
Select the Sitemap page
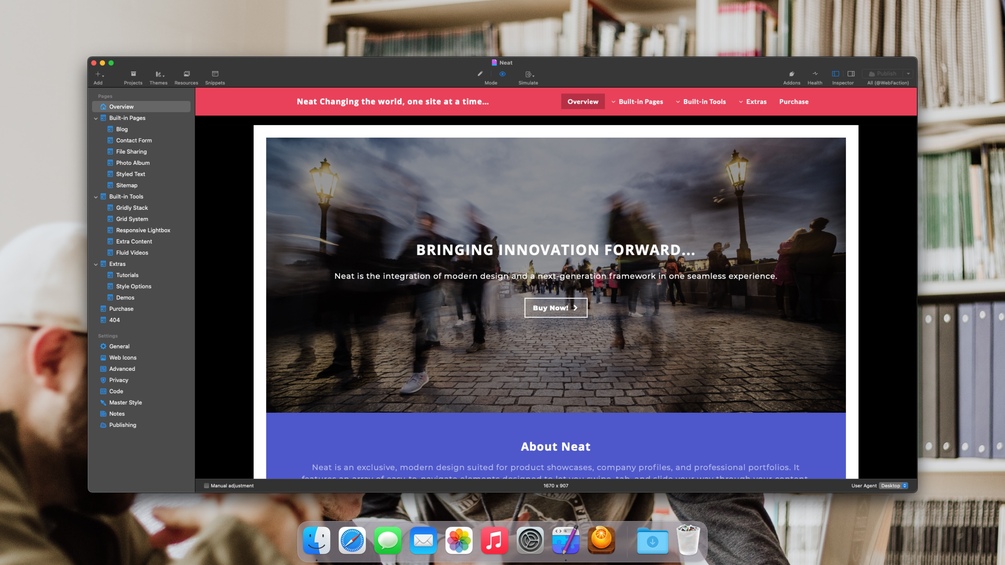[126, 185]
